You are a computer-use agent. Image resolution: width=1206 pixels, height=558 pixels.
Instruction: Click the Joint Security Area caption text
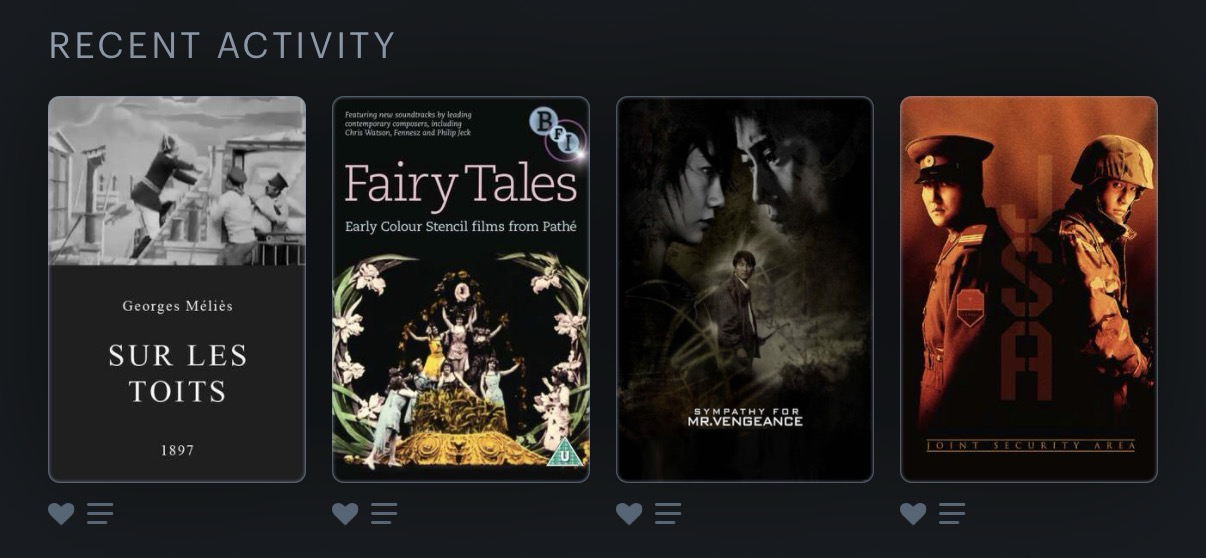1030,445
